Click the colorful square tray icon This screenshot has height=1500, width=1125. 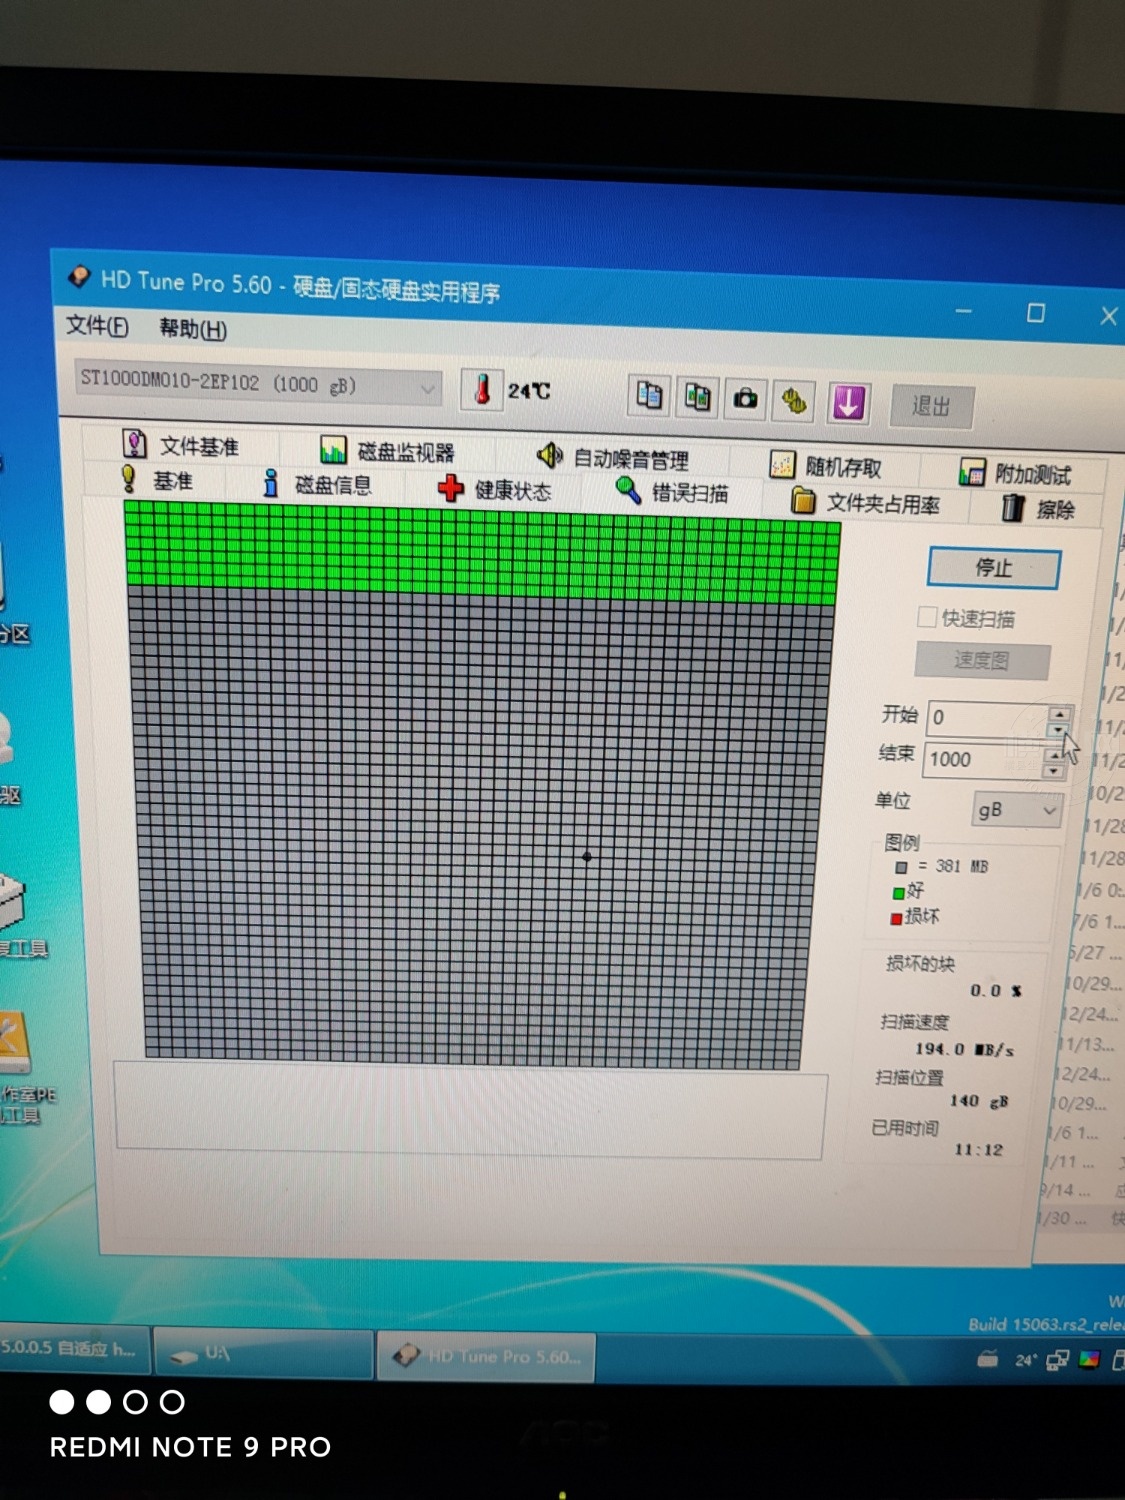[1090, 1360]
